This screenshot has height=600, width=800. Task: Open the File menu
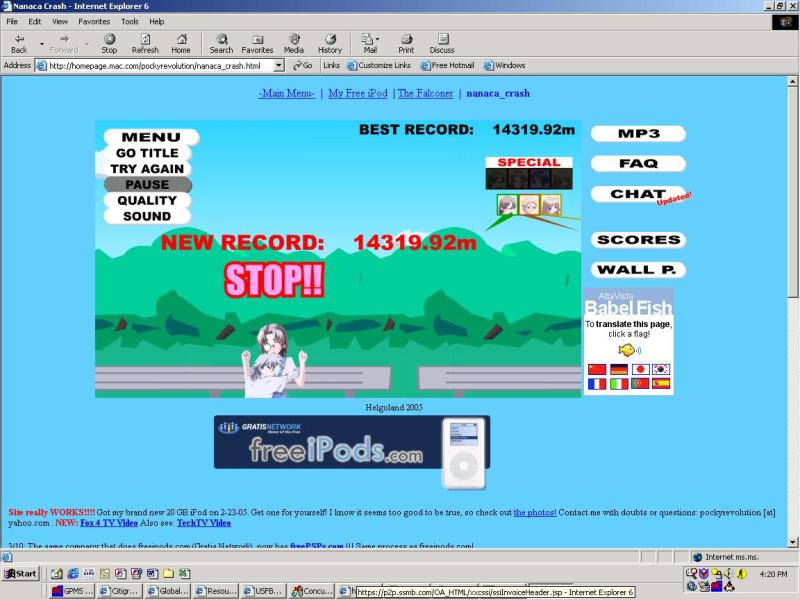click(12, 21)
